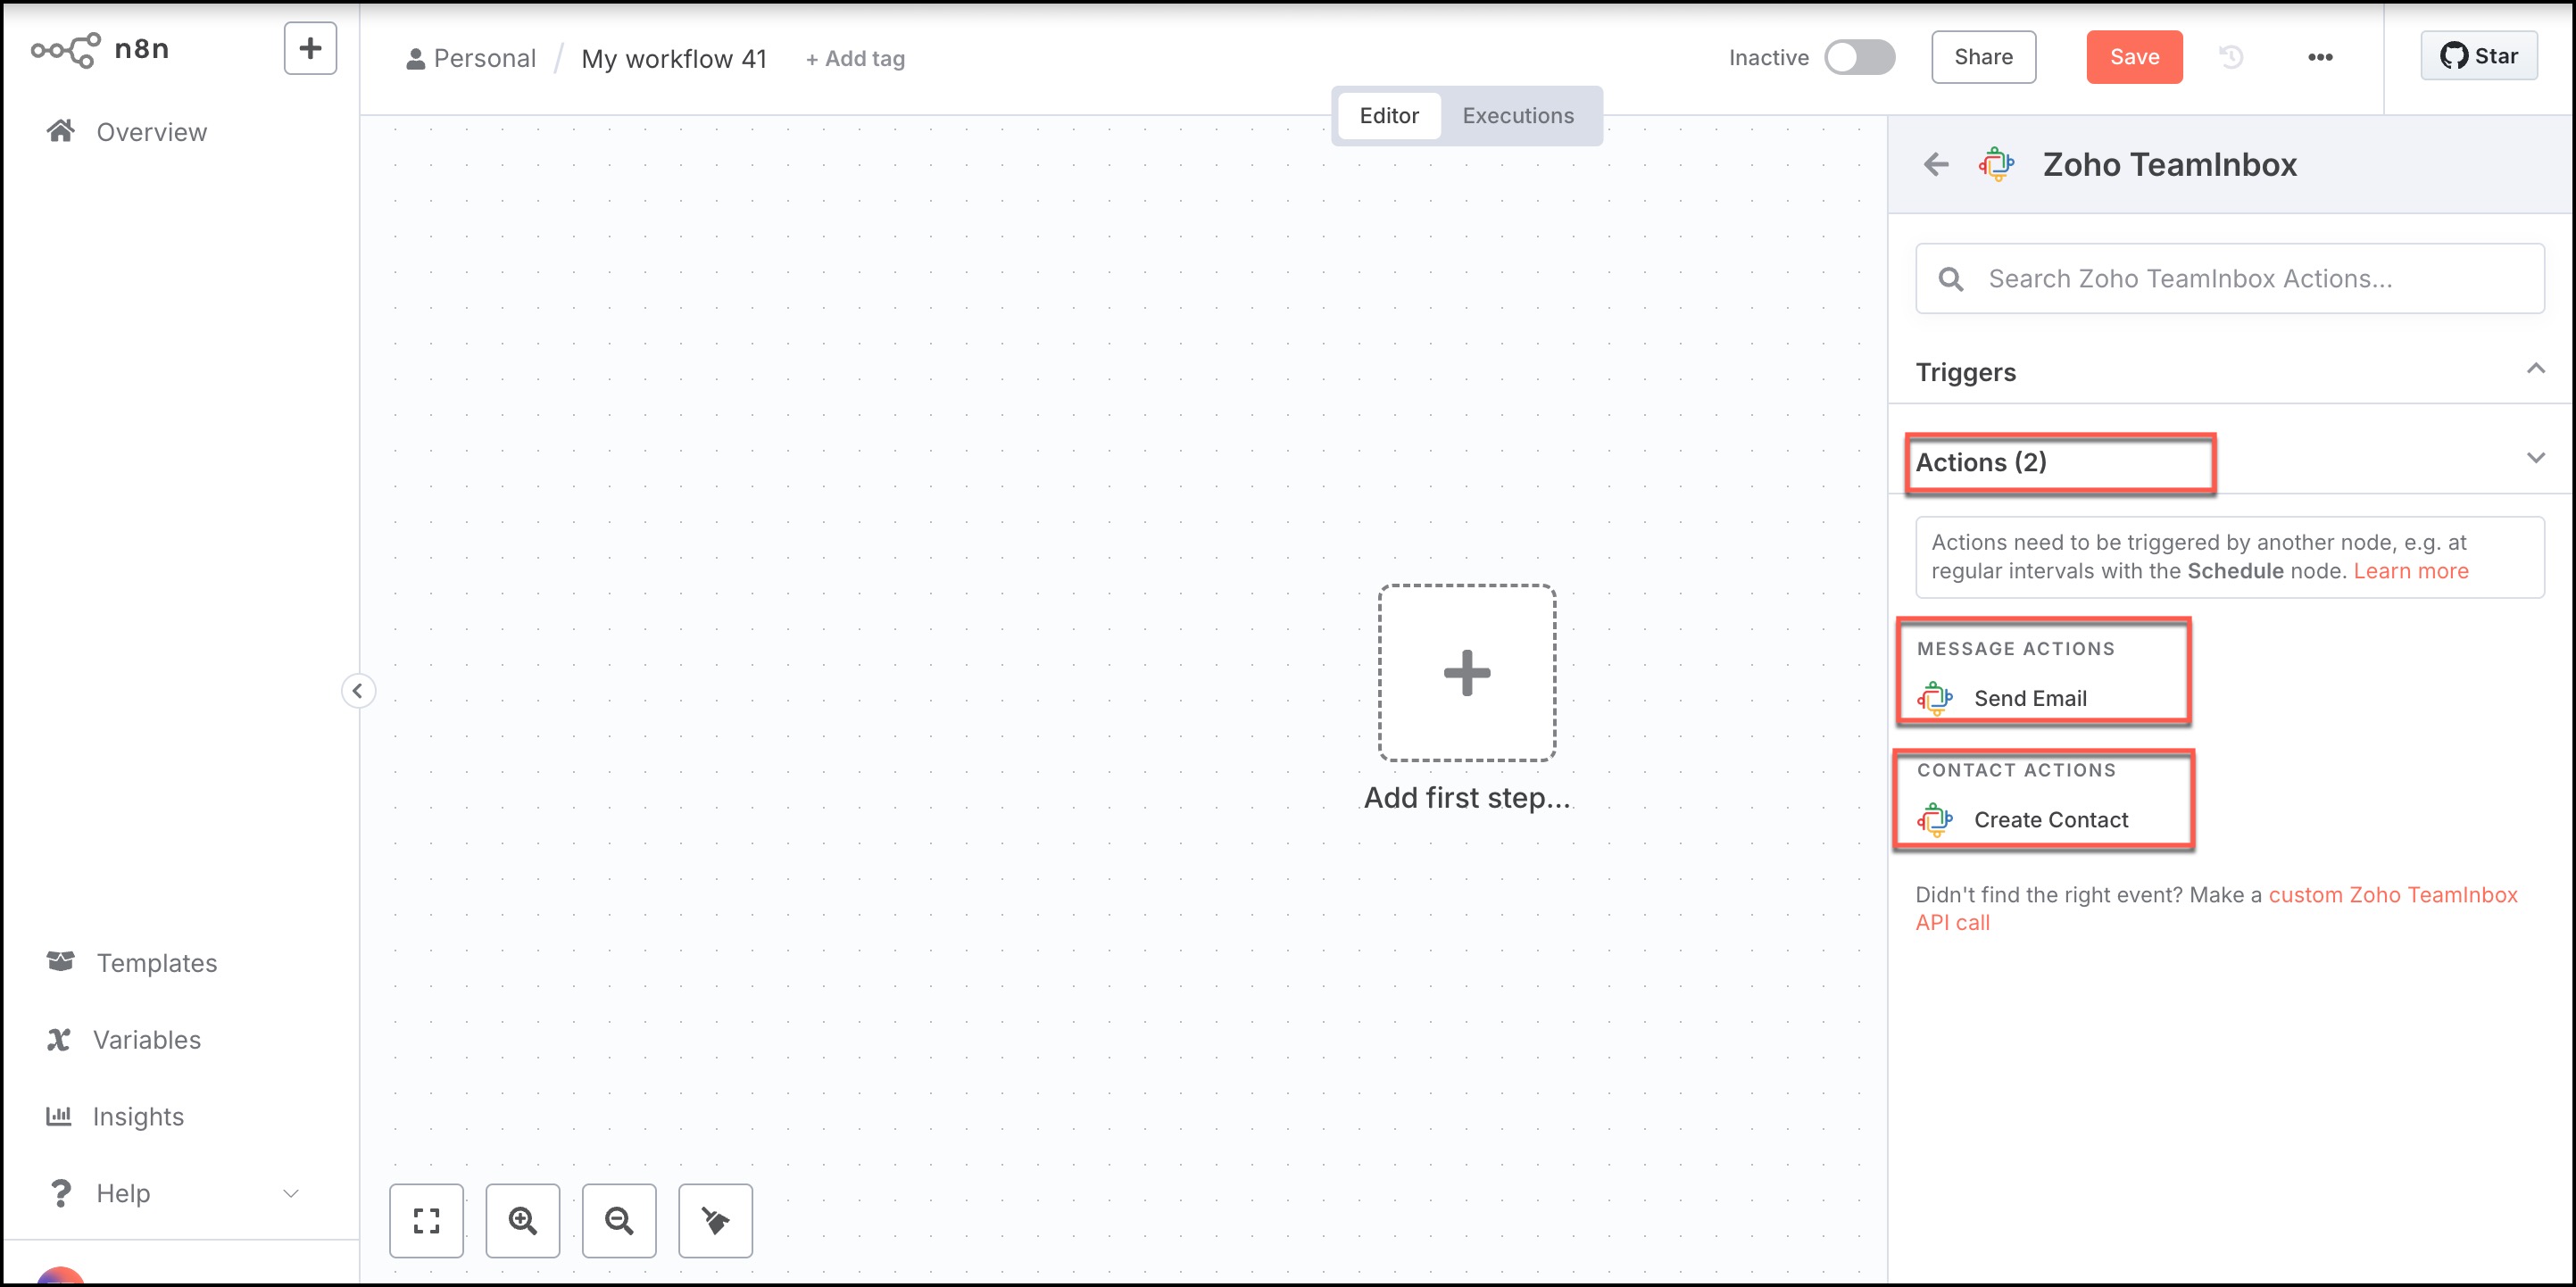Click the fit-to-view canvas icon
2576x1287 pixels.
[x=426, y=1220]
